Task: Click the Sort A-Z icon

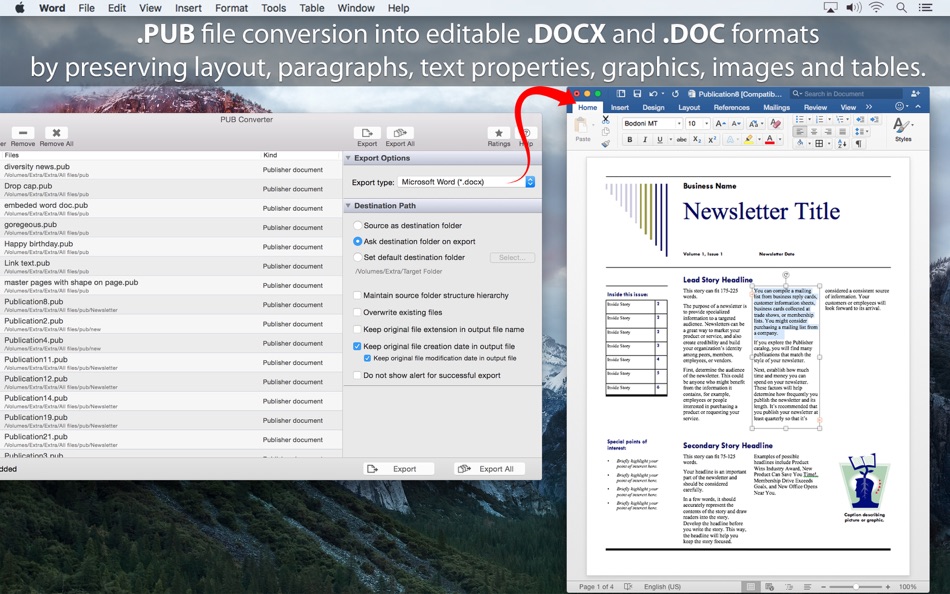Action: point(842,144)
